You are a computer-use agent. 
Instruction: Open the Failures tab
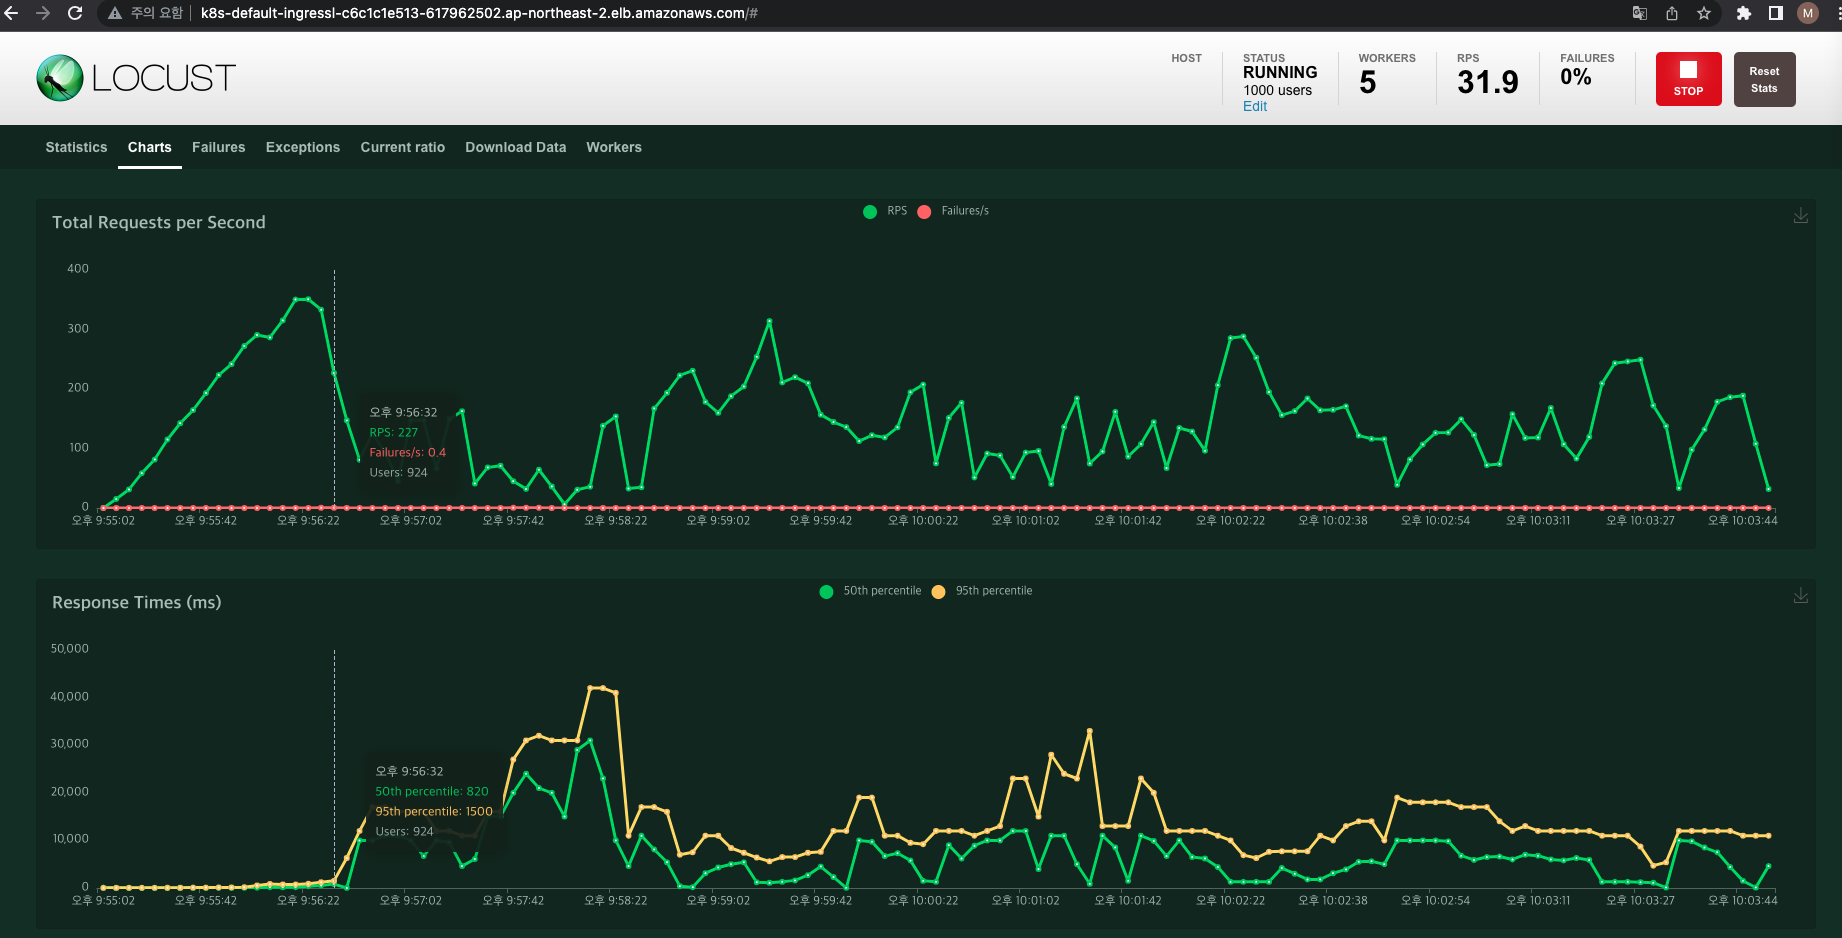(x=219, y=147)
